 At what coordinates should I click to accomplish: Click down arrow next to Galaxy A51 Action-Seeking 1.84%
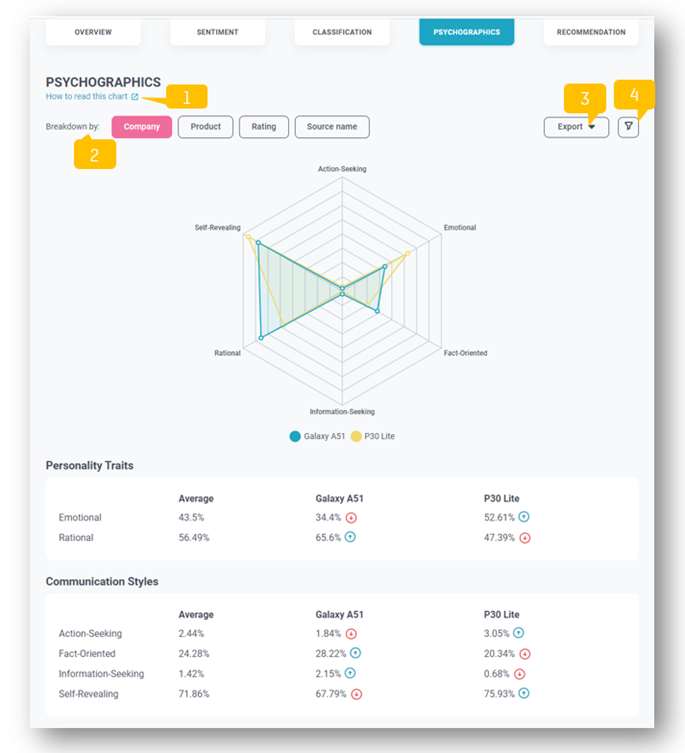pos(351,634)
